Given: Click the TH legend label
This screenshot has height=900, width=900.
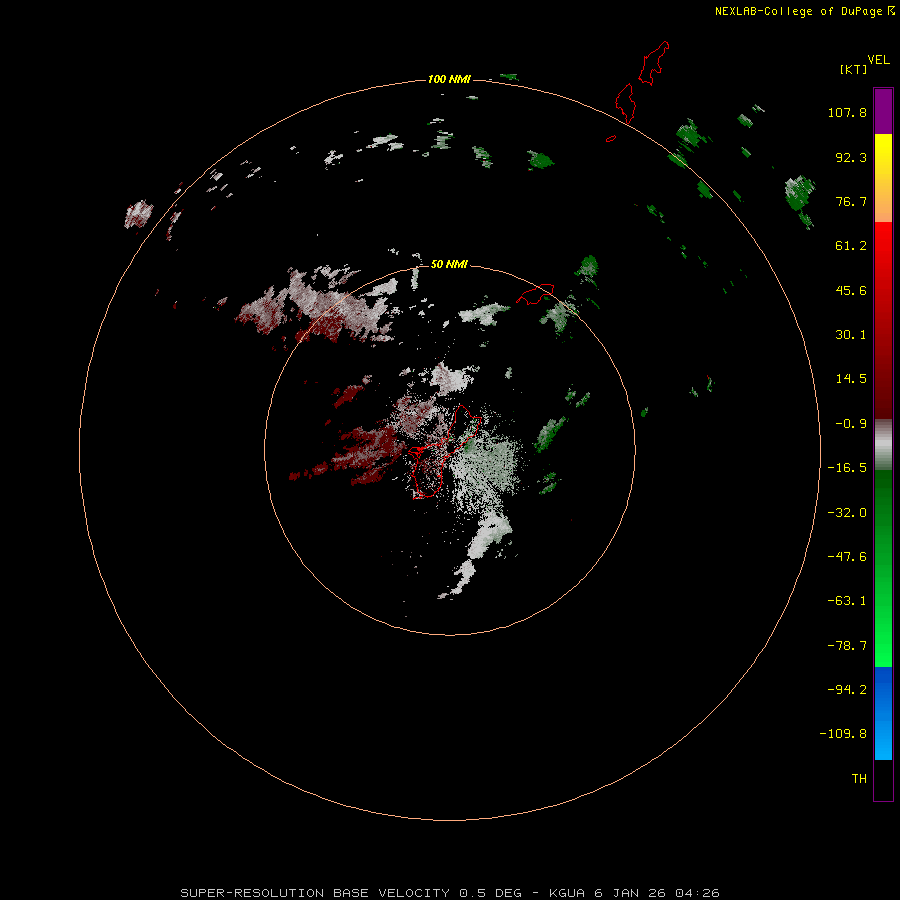Looking at the screenshot, I should pyautogui.click(x=859, y=779).
